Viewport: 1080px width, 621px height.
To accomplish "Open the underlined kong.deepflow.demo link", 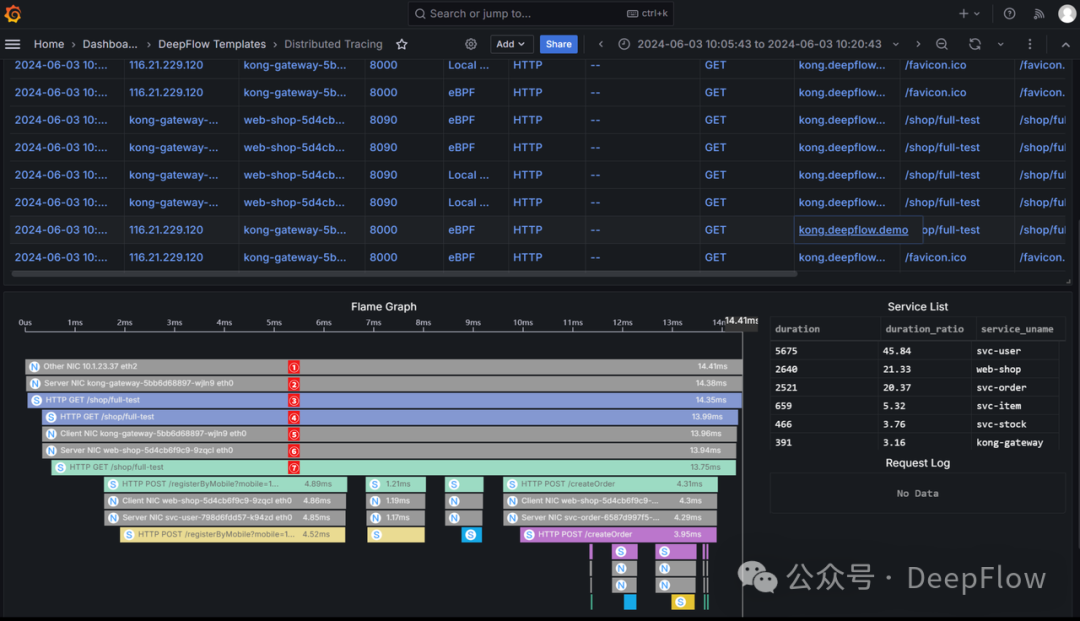I will pyautogui.click(x=853, y=230).
